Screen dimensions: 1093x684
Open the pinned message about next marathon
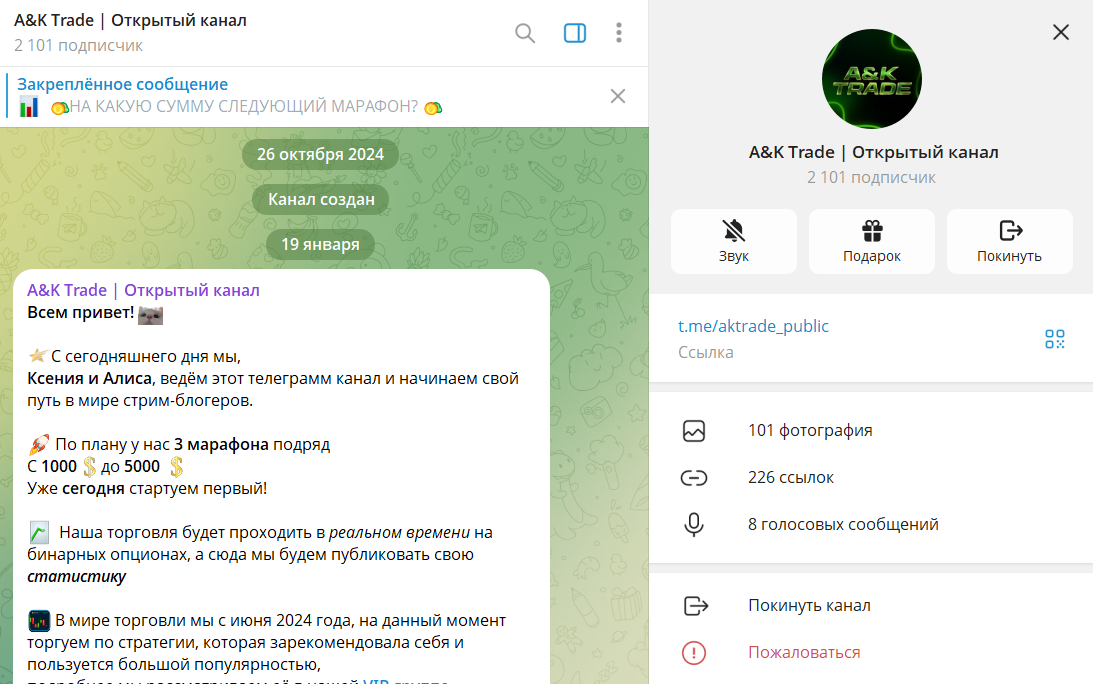click(x=230, y=97)
